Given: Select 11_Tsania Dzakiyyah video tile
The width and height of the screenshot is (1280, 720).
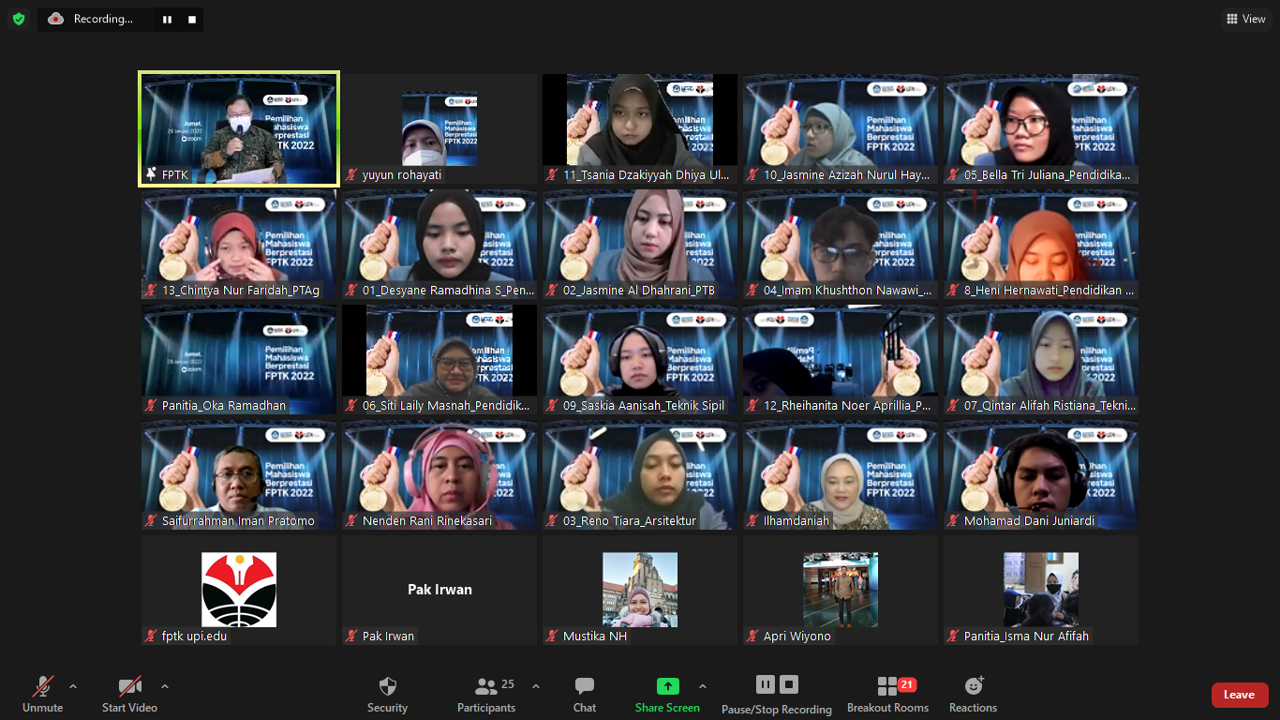Looking at the screenshot, I should [640, 129].
